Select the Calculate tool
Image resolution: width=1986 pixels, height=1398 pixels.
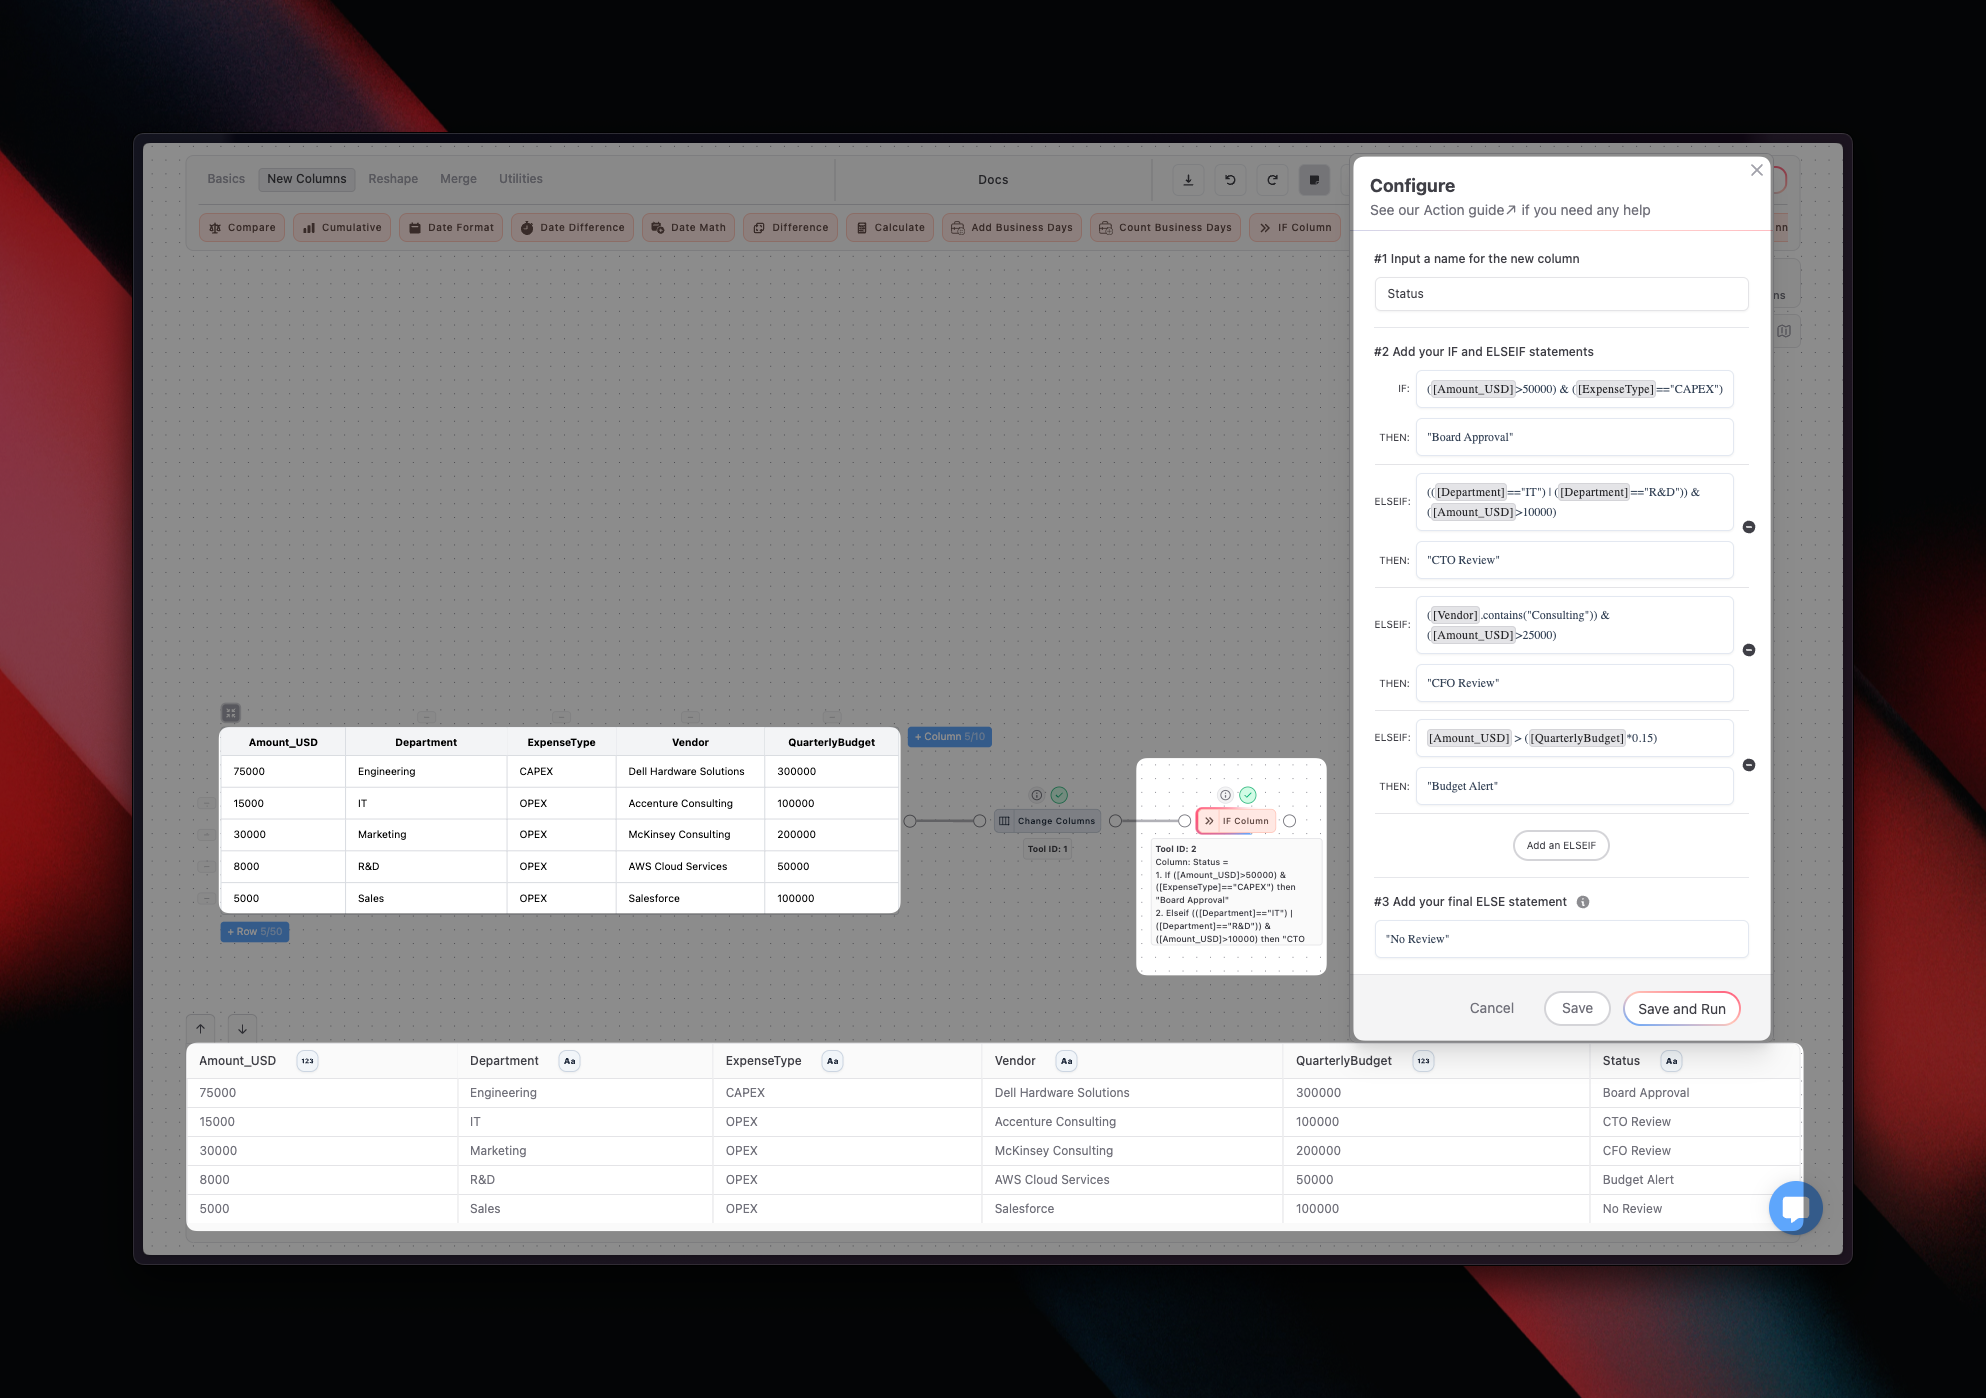[x=890, y=228]
